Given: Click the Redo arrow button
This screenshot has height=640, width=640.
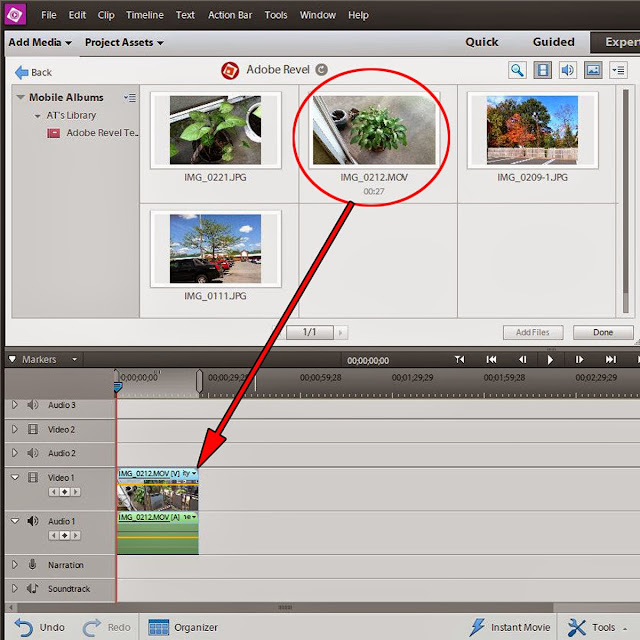Looking at the screenshot, I should (107, 627).
